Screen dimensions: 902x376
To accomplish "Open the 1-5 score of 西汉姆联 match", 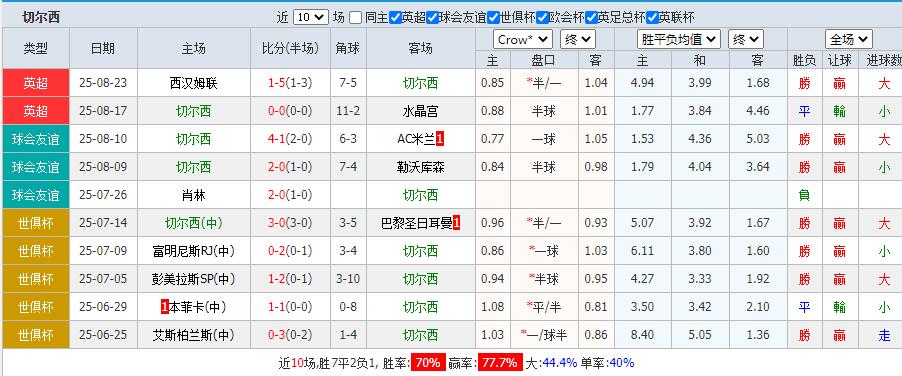I will pos(278,83).
